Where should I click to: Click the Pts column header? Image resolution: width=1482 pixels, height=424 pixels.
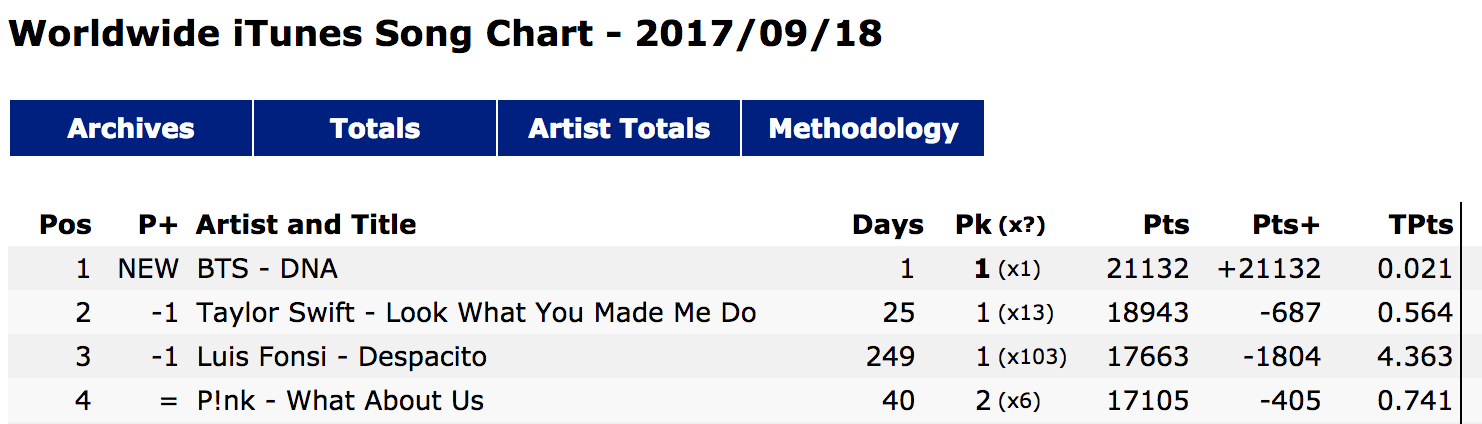[1167, 225]
